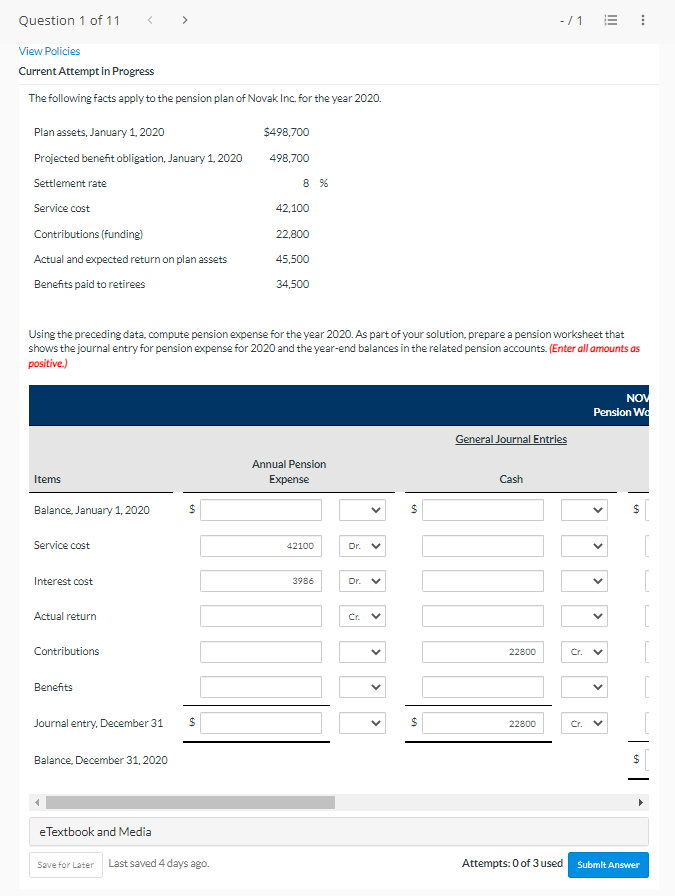This screenshot has width=675, height=896.
Task: Click the previous question chevron
Action: pos(149,19)
